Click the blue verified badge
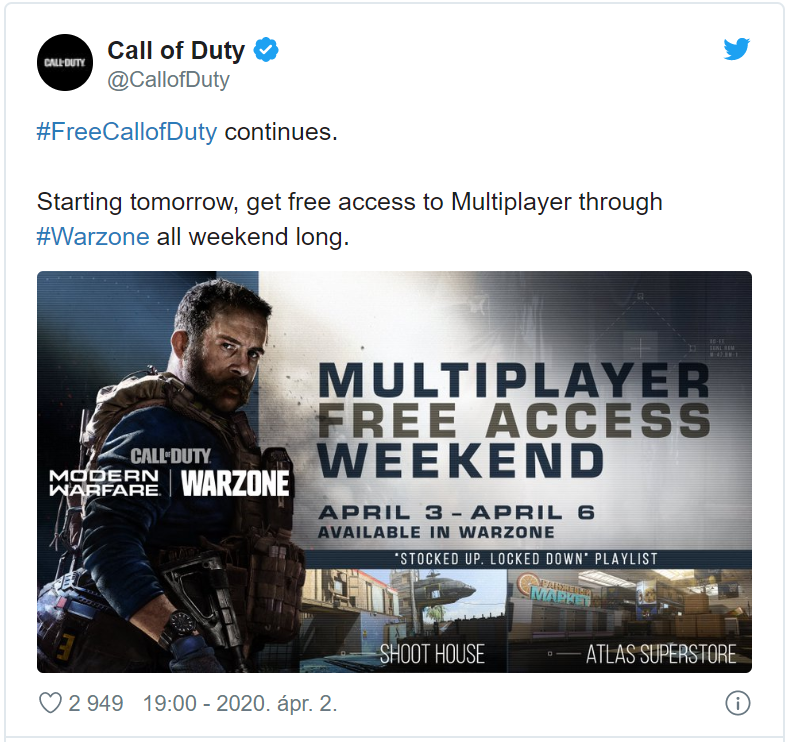 (x=266, y=50)
